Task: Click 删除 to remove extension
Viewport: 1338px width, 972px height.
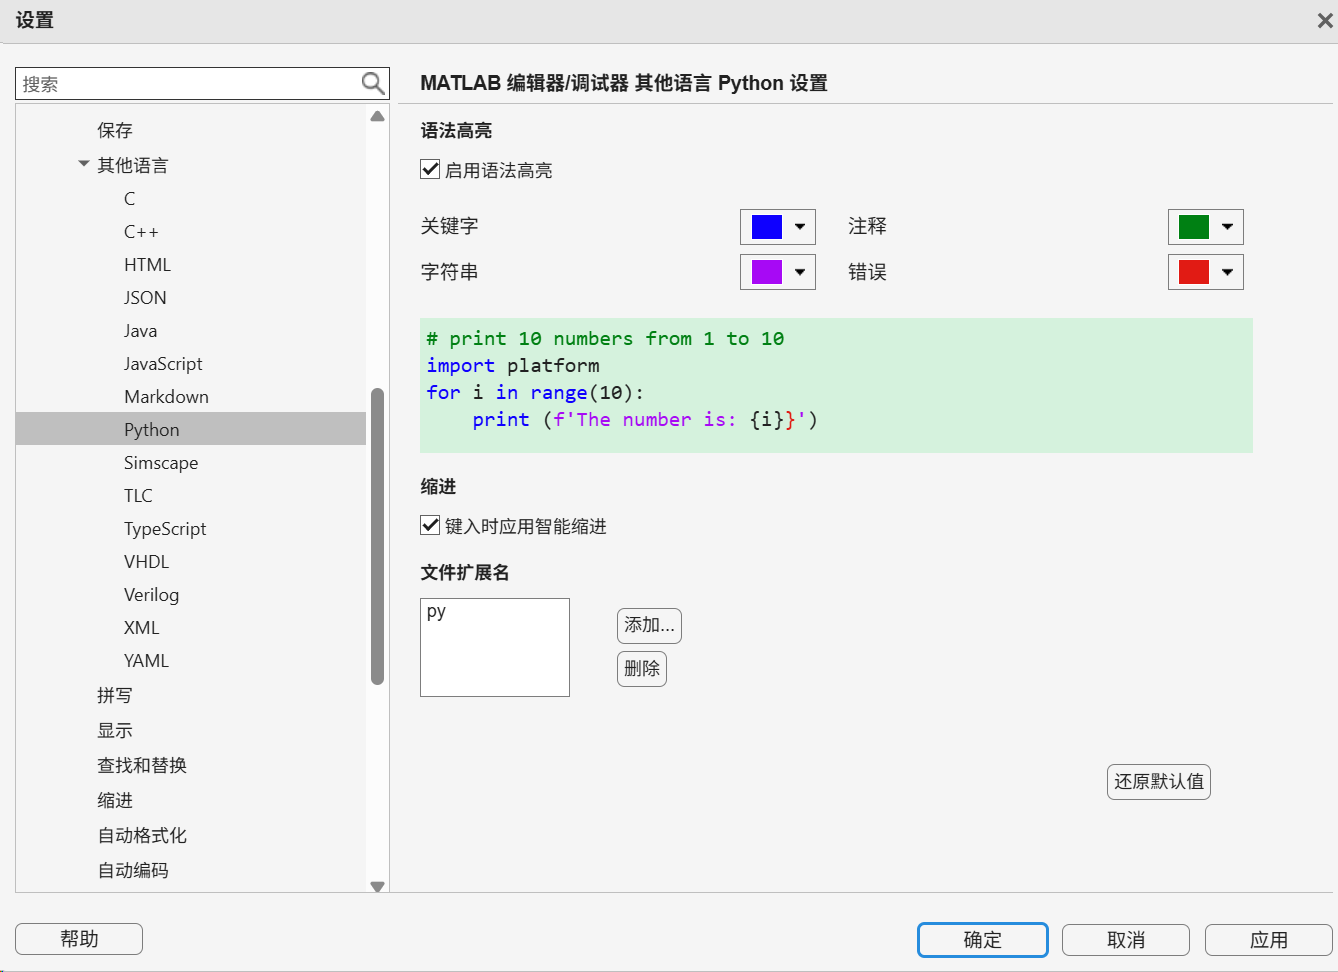Action: tap(642, 668)
